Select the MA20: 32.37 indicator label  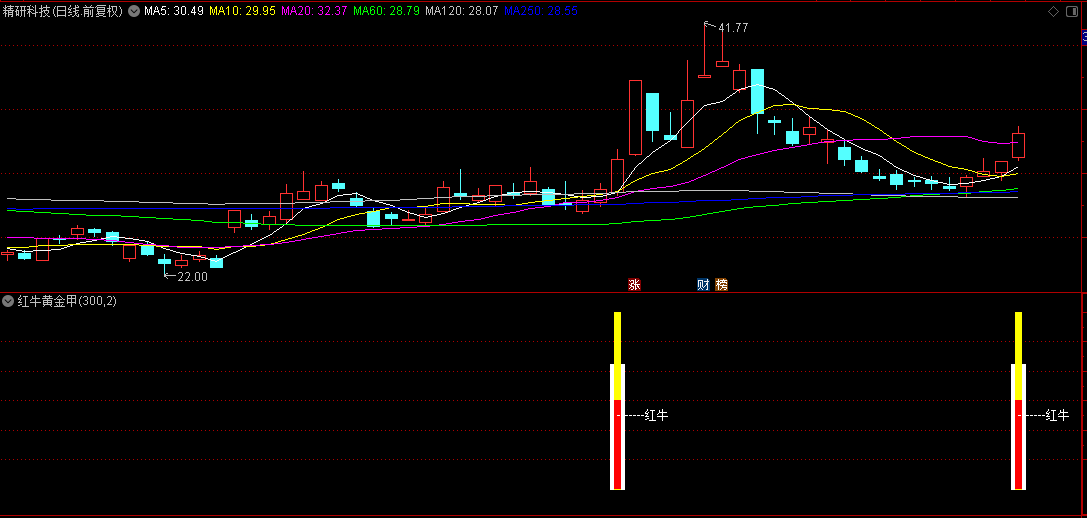point(313,11)
